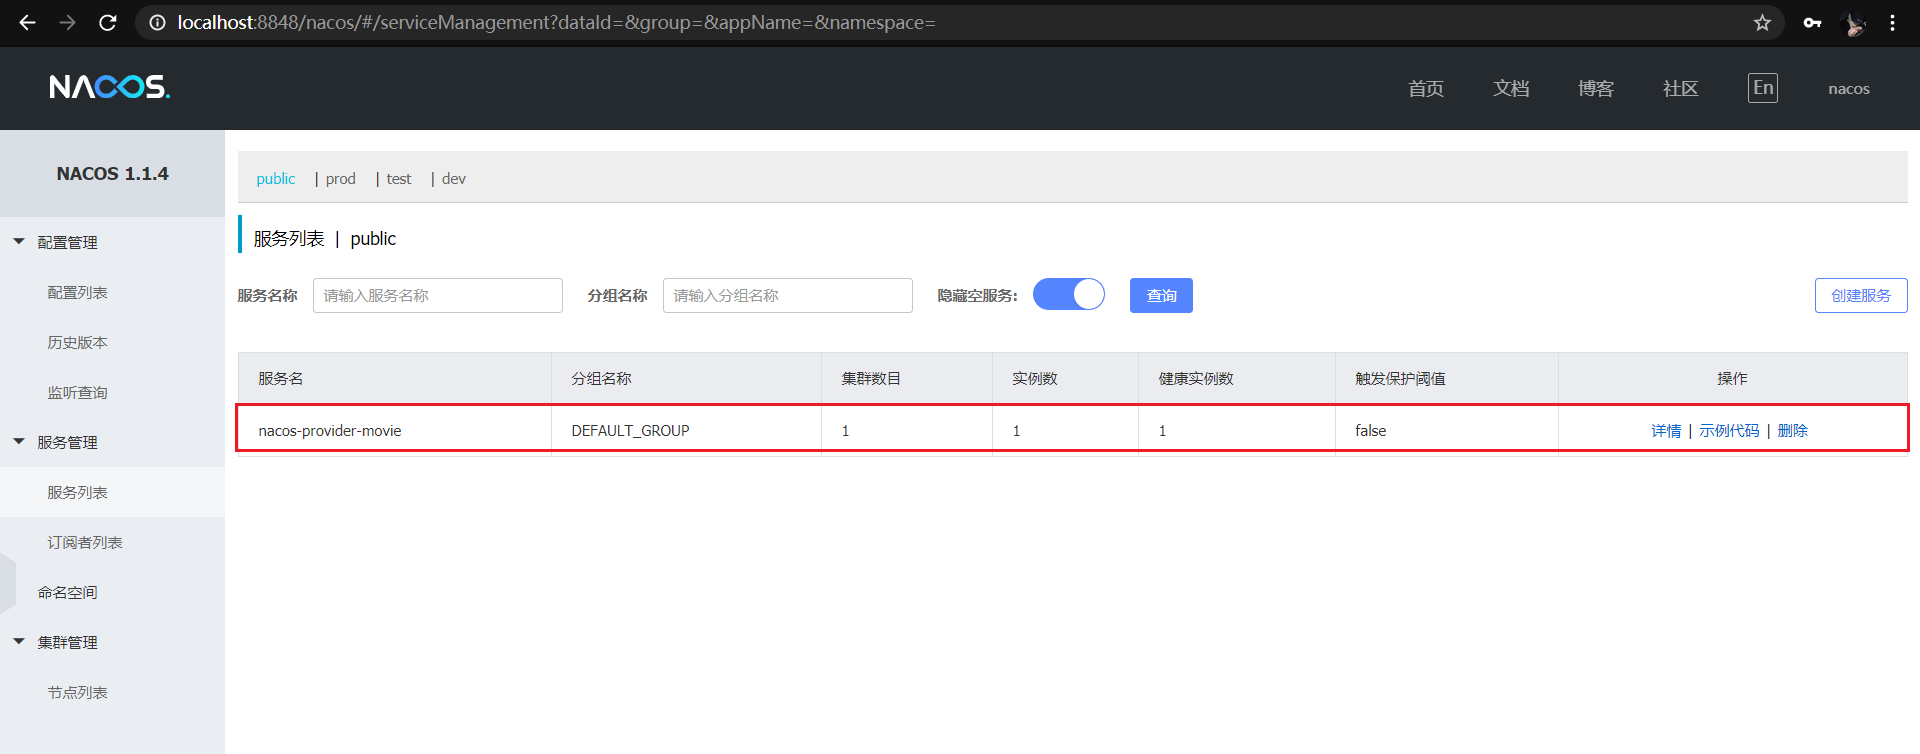Open the browser profile avatar
Viewport: 1920px width, 754px height.
1854,23
